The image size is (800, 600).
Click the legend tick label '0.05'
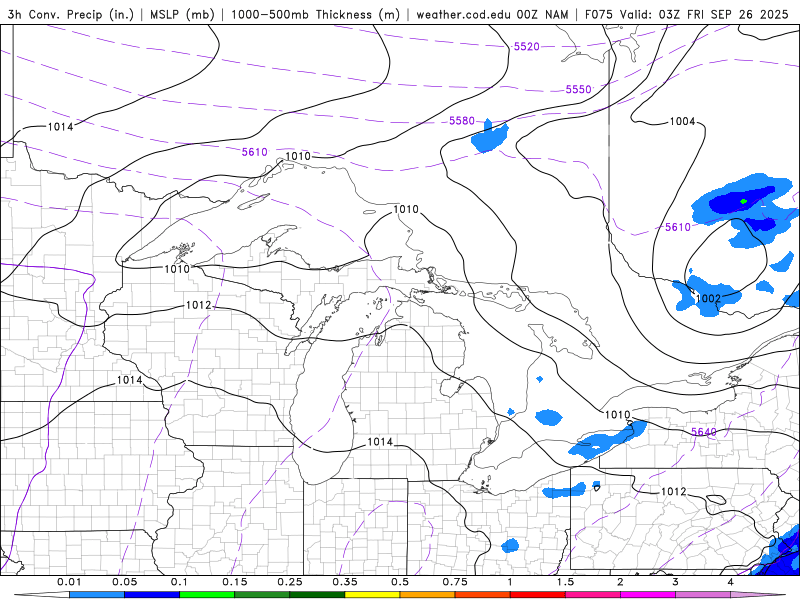pos(124,582)
